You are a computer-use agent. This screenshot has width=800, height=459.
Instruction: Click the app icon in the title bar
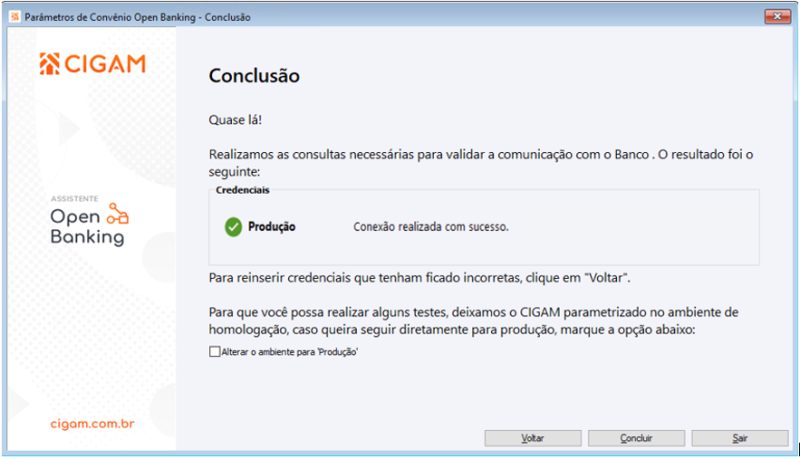[15, 17]
